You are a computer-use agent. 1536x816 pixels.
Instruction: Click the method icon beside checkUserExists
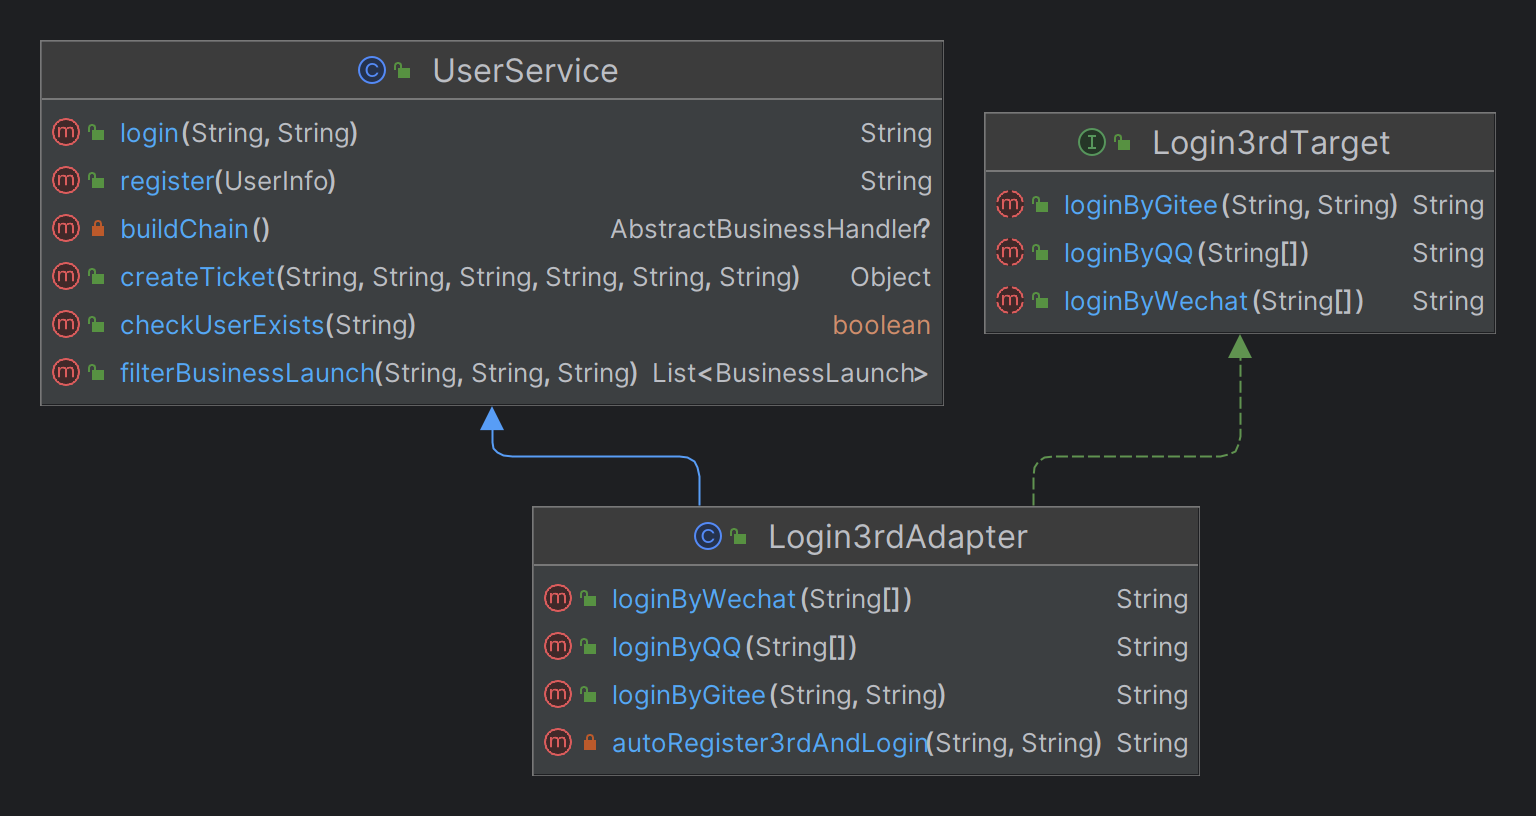(66, 324)
